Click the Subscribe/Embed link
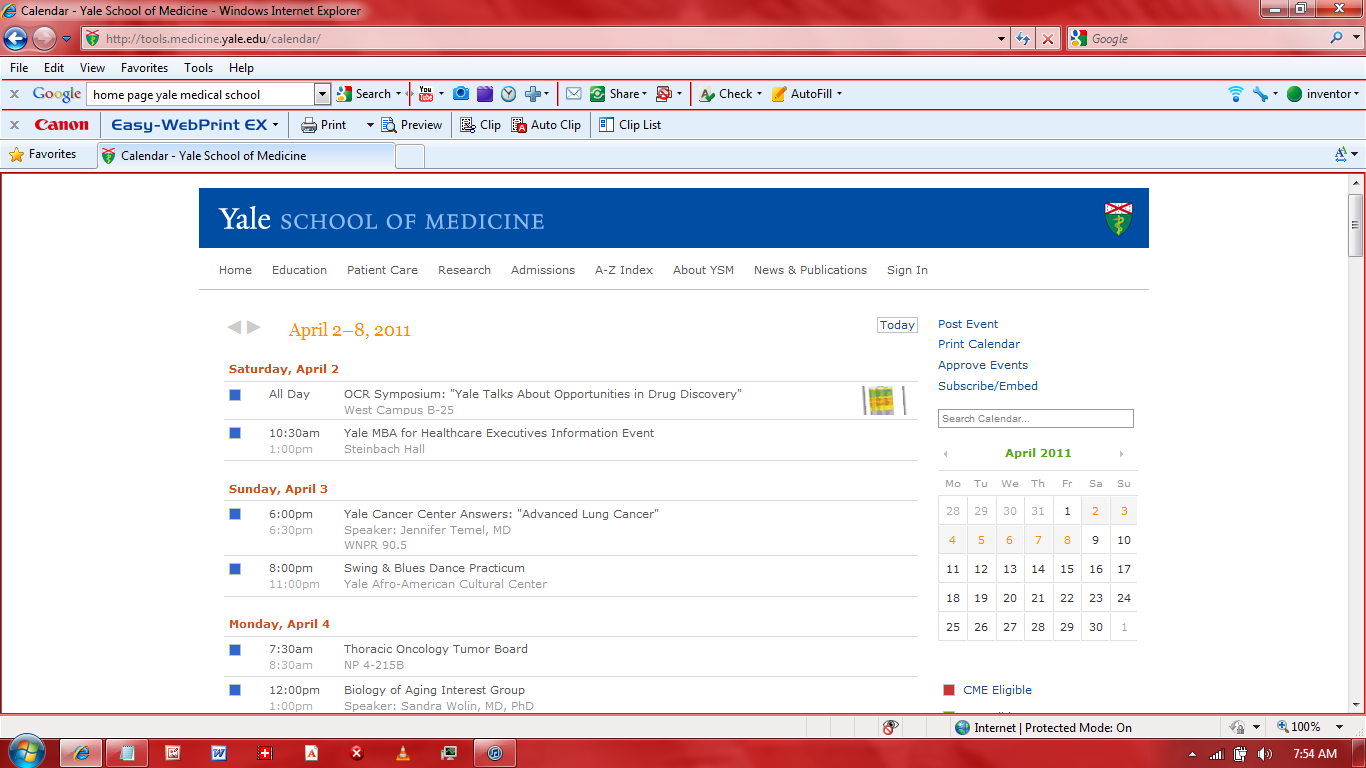Image resolution: width=1366 pixels, height=768 pixels. coord(988,386)
